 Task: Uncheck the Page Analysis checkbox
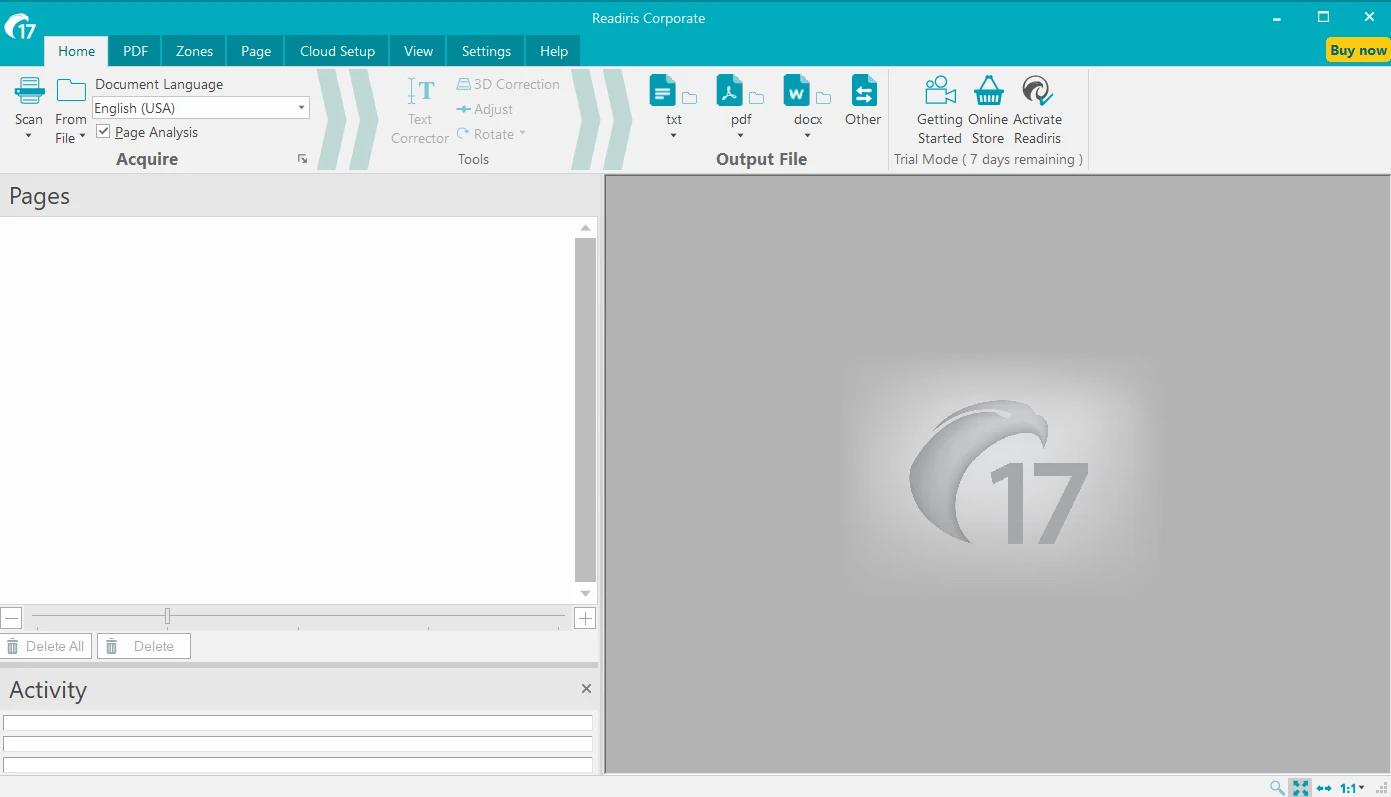coord(103,132)
